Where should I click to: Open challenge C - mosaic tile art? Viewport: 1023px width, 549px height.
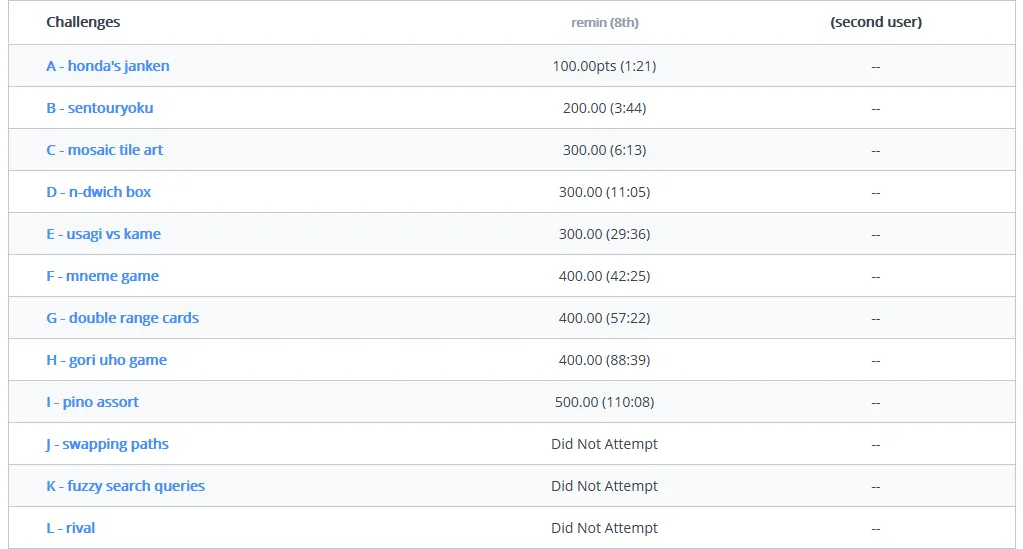coord(104,150)
